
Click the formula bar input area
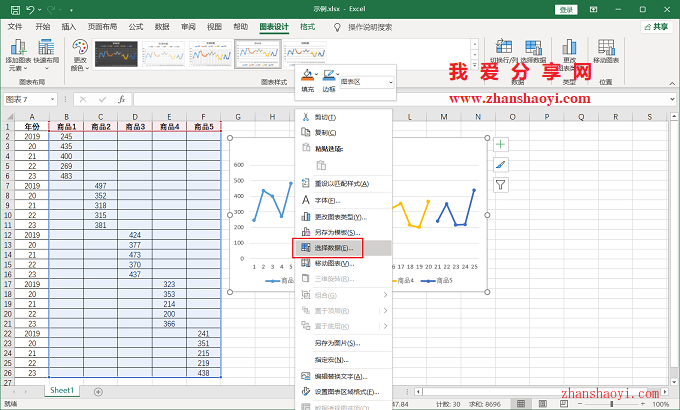pos(400,99)
